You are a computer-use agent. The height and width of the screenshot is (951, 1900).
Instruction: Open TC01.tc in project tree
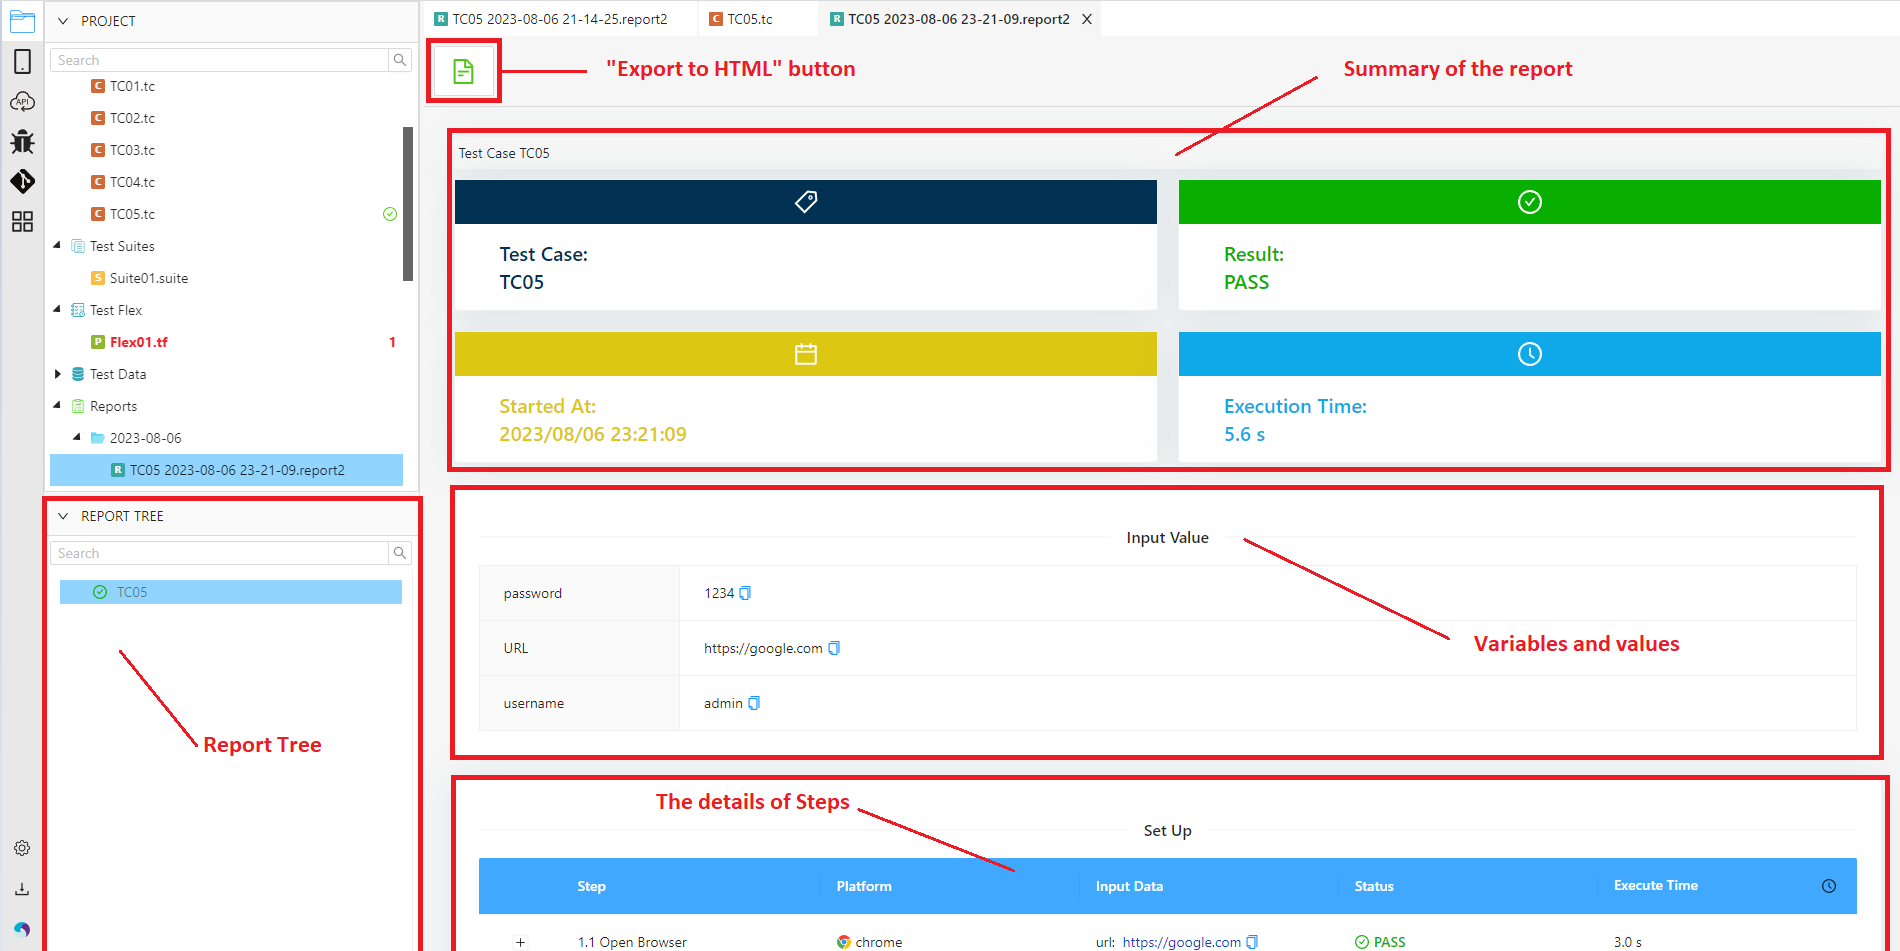coord(132,86)
